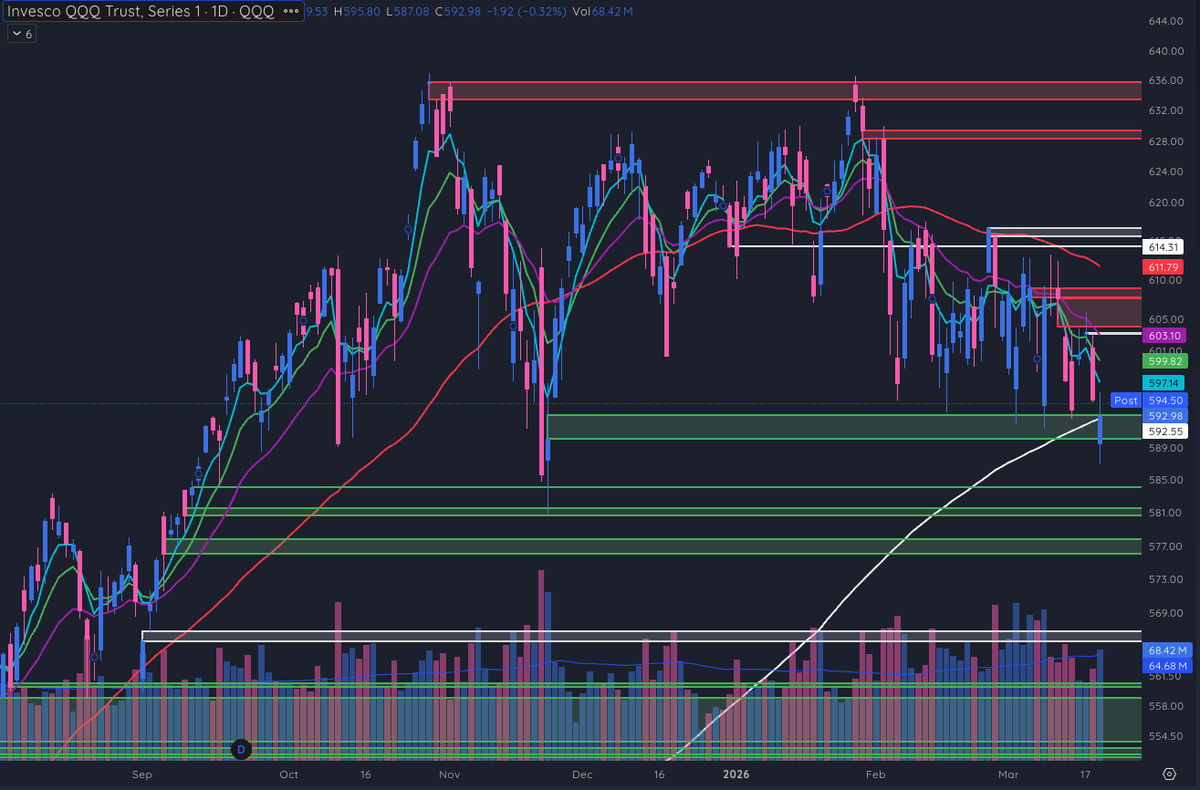Screen dimensions: 1200x790
Task: Click the high value H595.80 in legend
Action: pyautogui.click(x=358, y=12)
